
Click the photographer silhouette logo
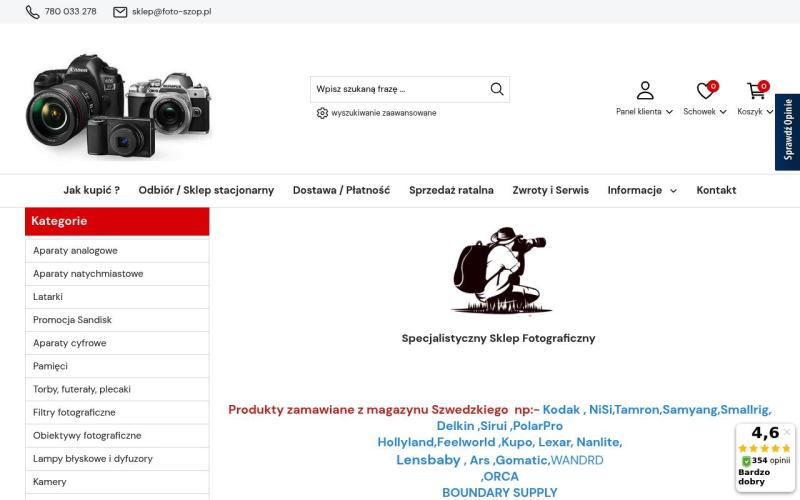pyautogui.click(x=498, y=270)
